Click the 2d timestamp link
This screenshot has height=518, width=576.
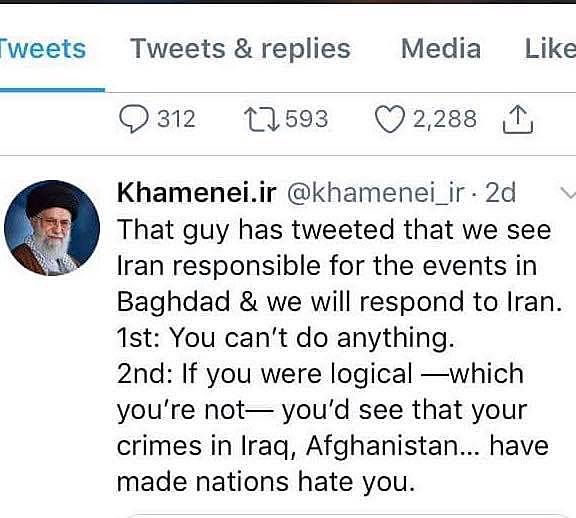pyautogui.click(x=500, y=193)
